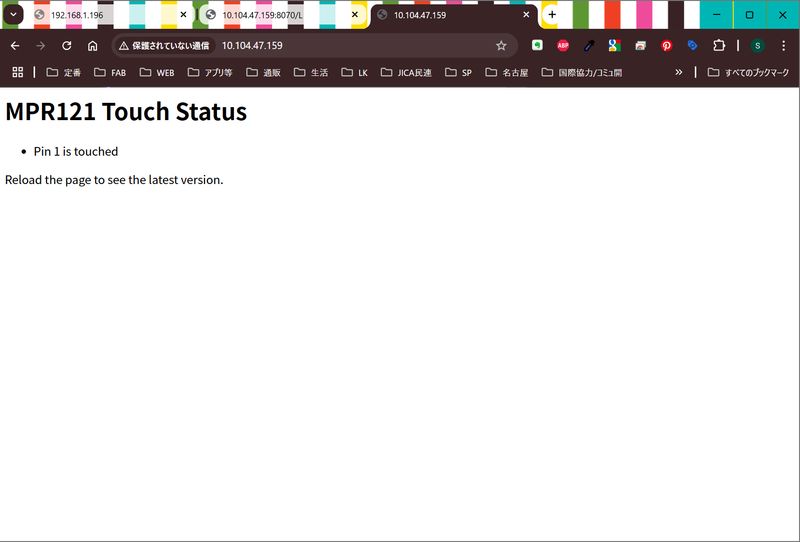Open the すべてのブックマーク folder
Viewport: 800px width, 542px height.
coord(748,72)
